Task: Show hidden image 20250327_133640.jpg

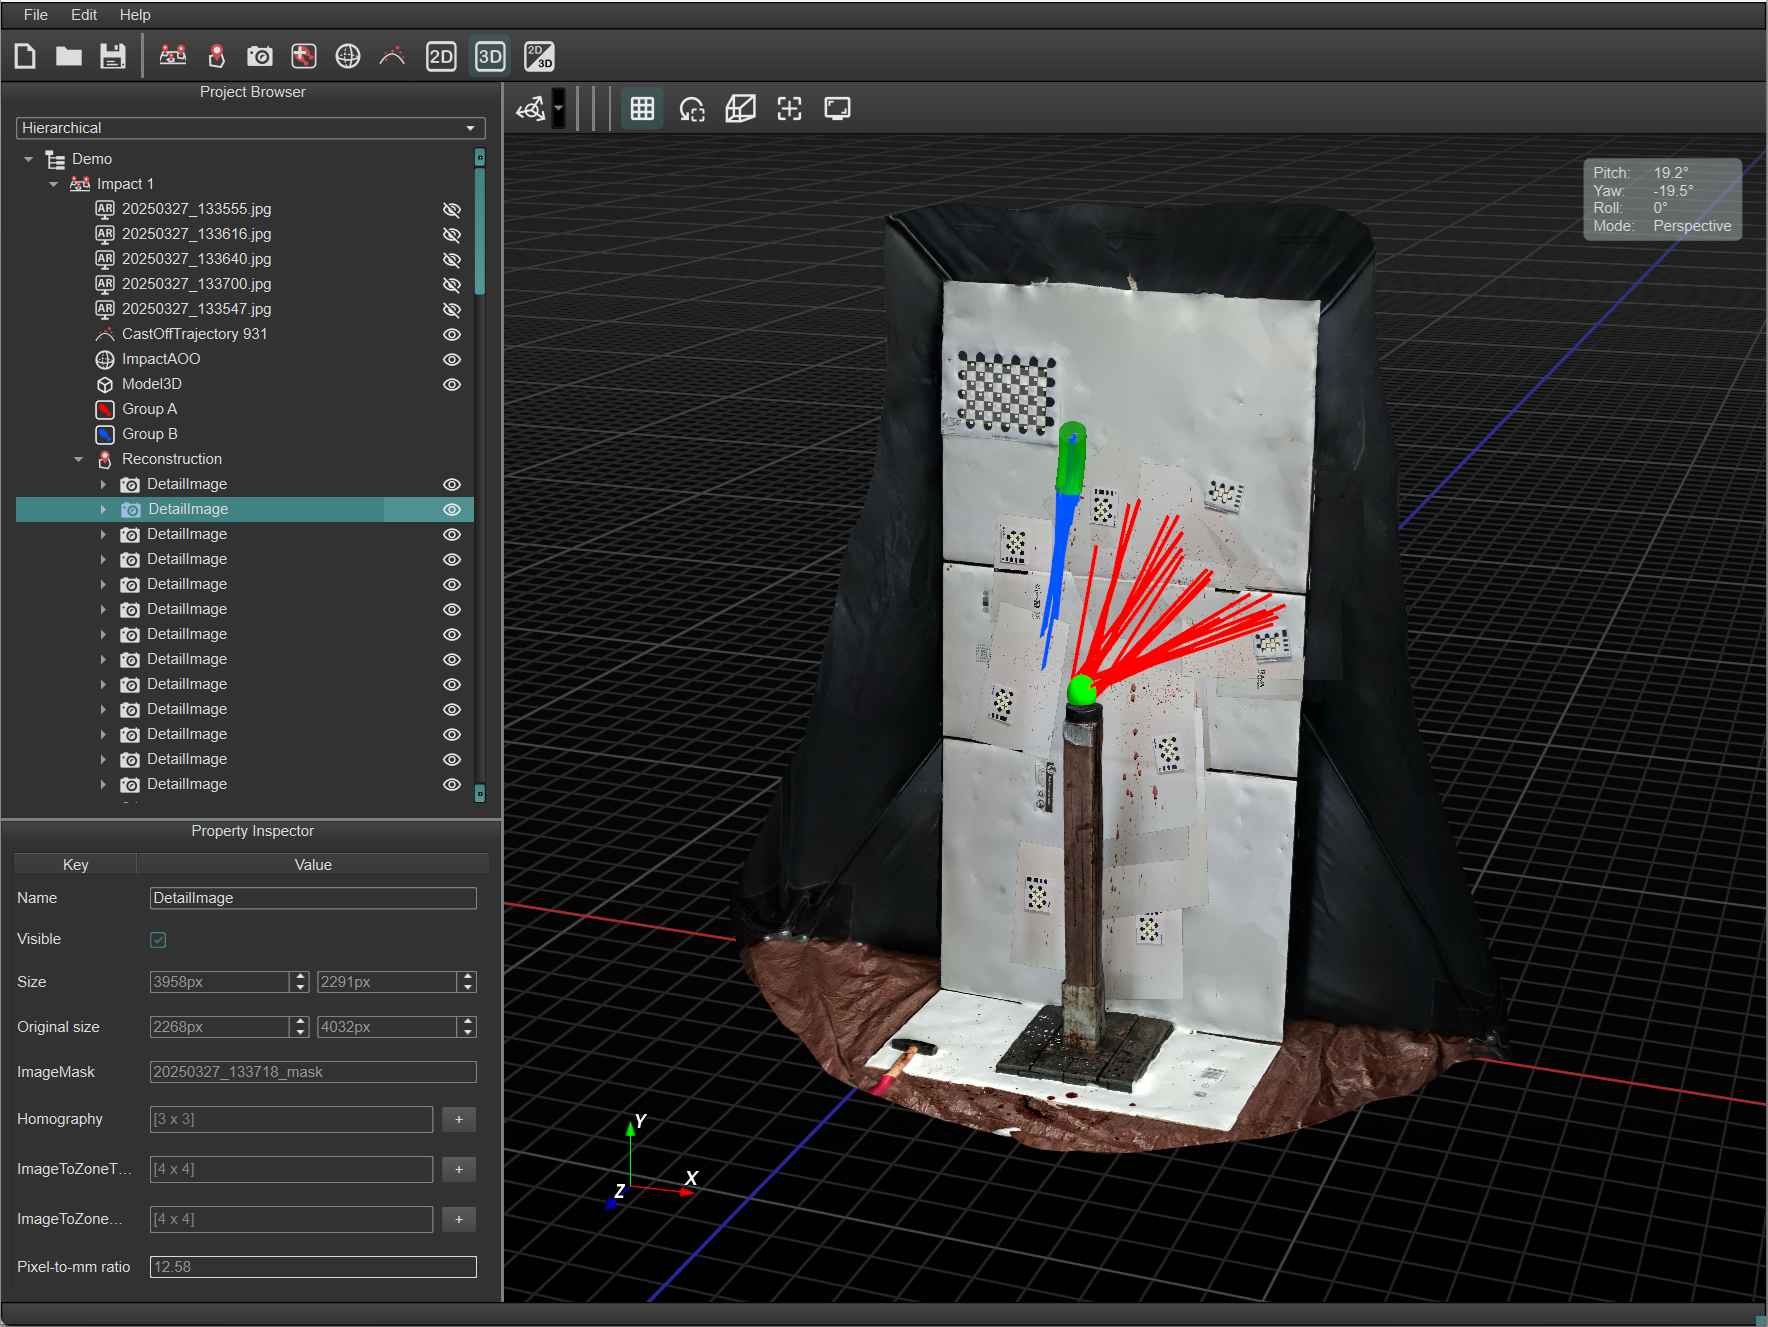Action: (452, 259)
